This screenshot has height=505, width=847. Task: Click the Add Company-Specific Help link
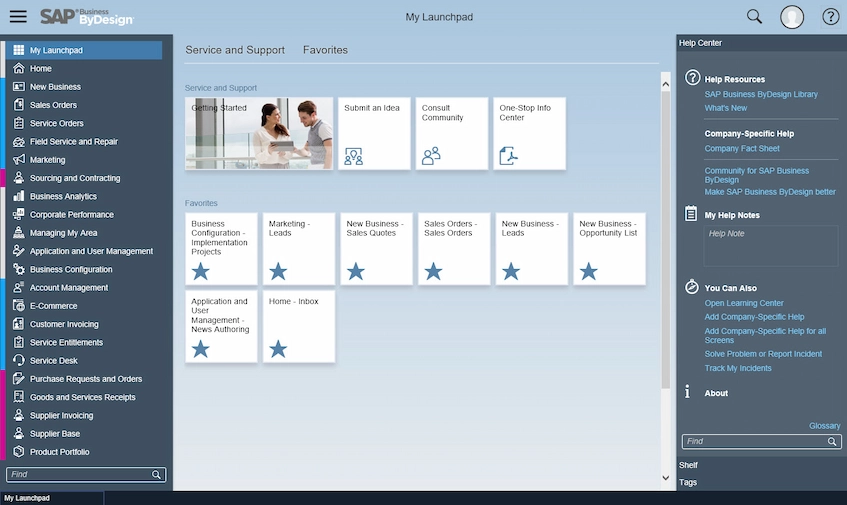coord(754,317)
